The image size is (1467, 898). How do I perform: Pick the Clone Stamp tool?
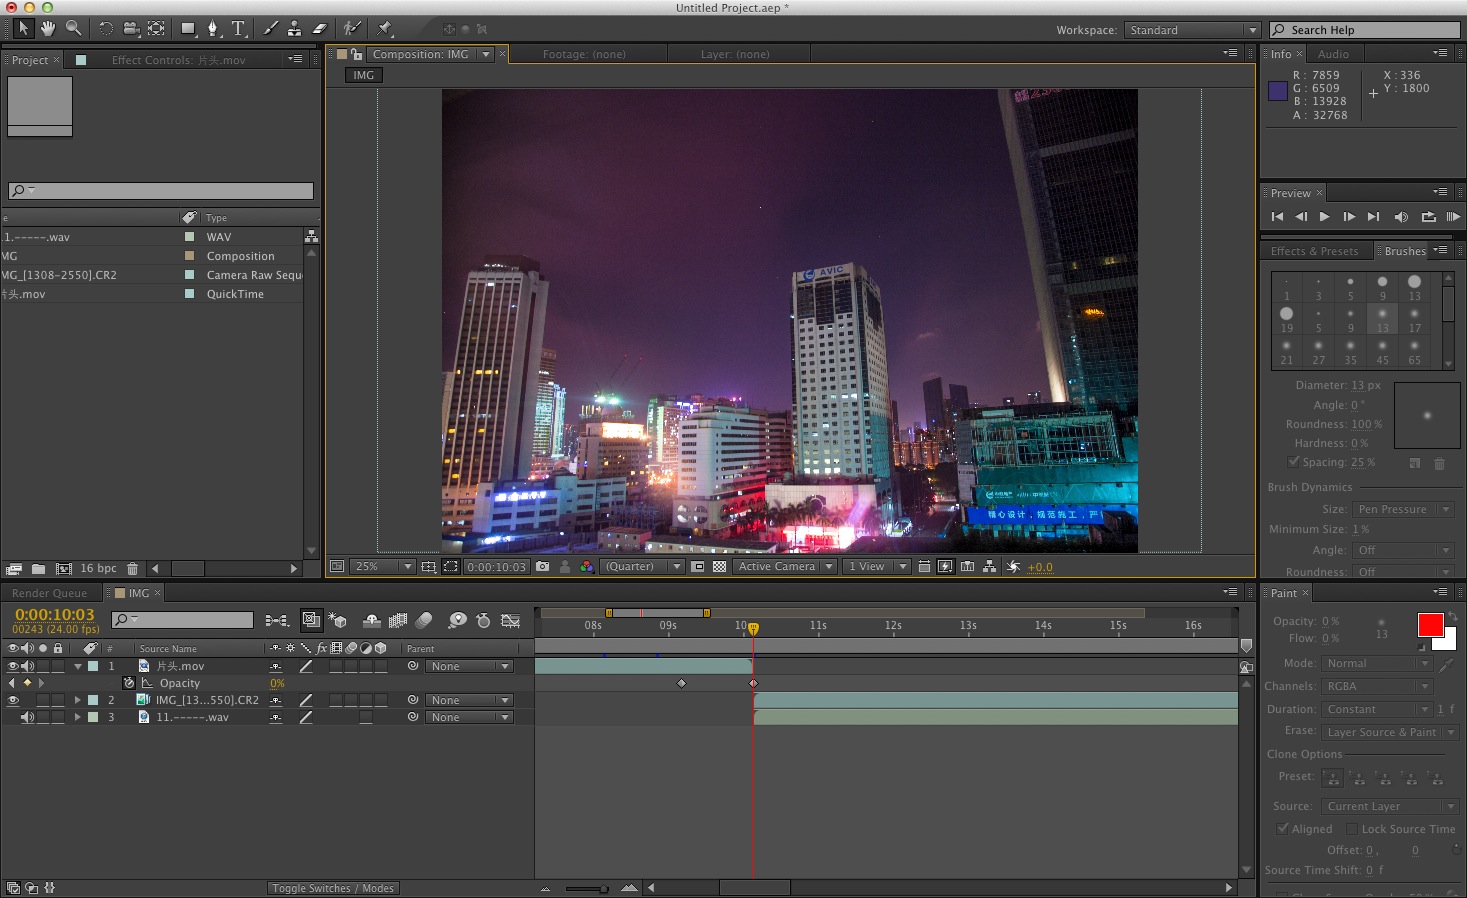tap(294, 29)
